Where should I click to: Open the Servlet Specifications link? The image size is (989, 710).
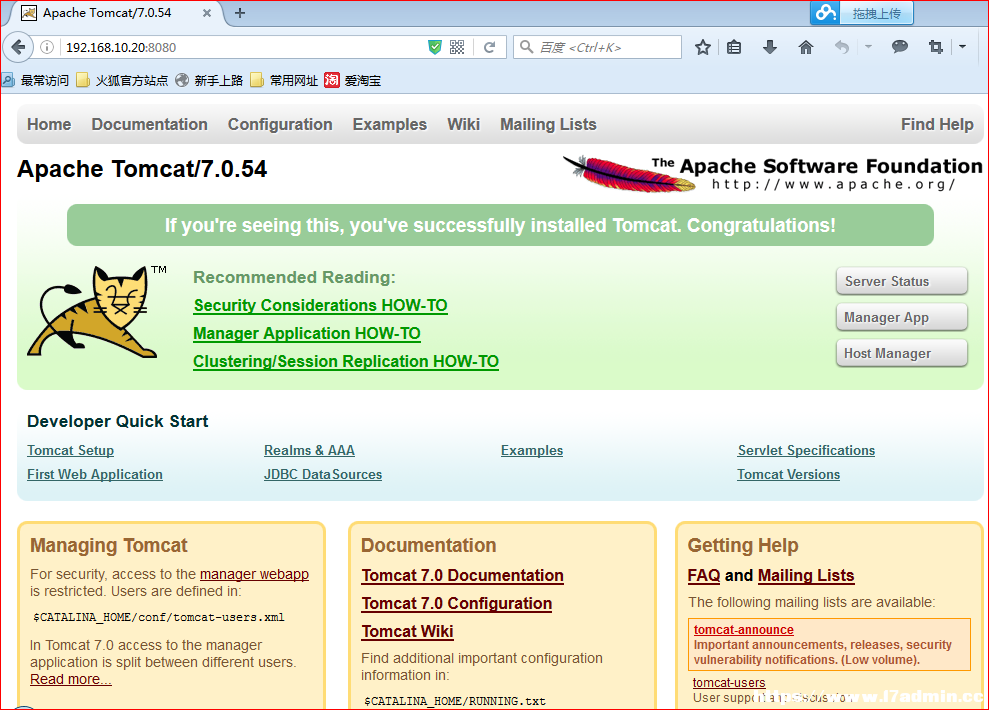click(806, 450)
